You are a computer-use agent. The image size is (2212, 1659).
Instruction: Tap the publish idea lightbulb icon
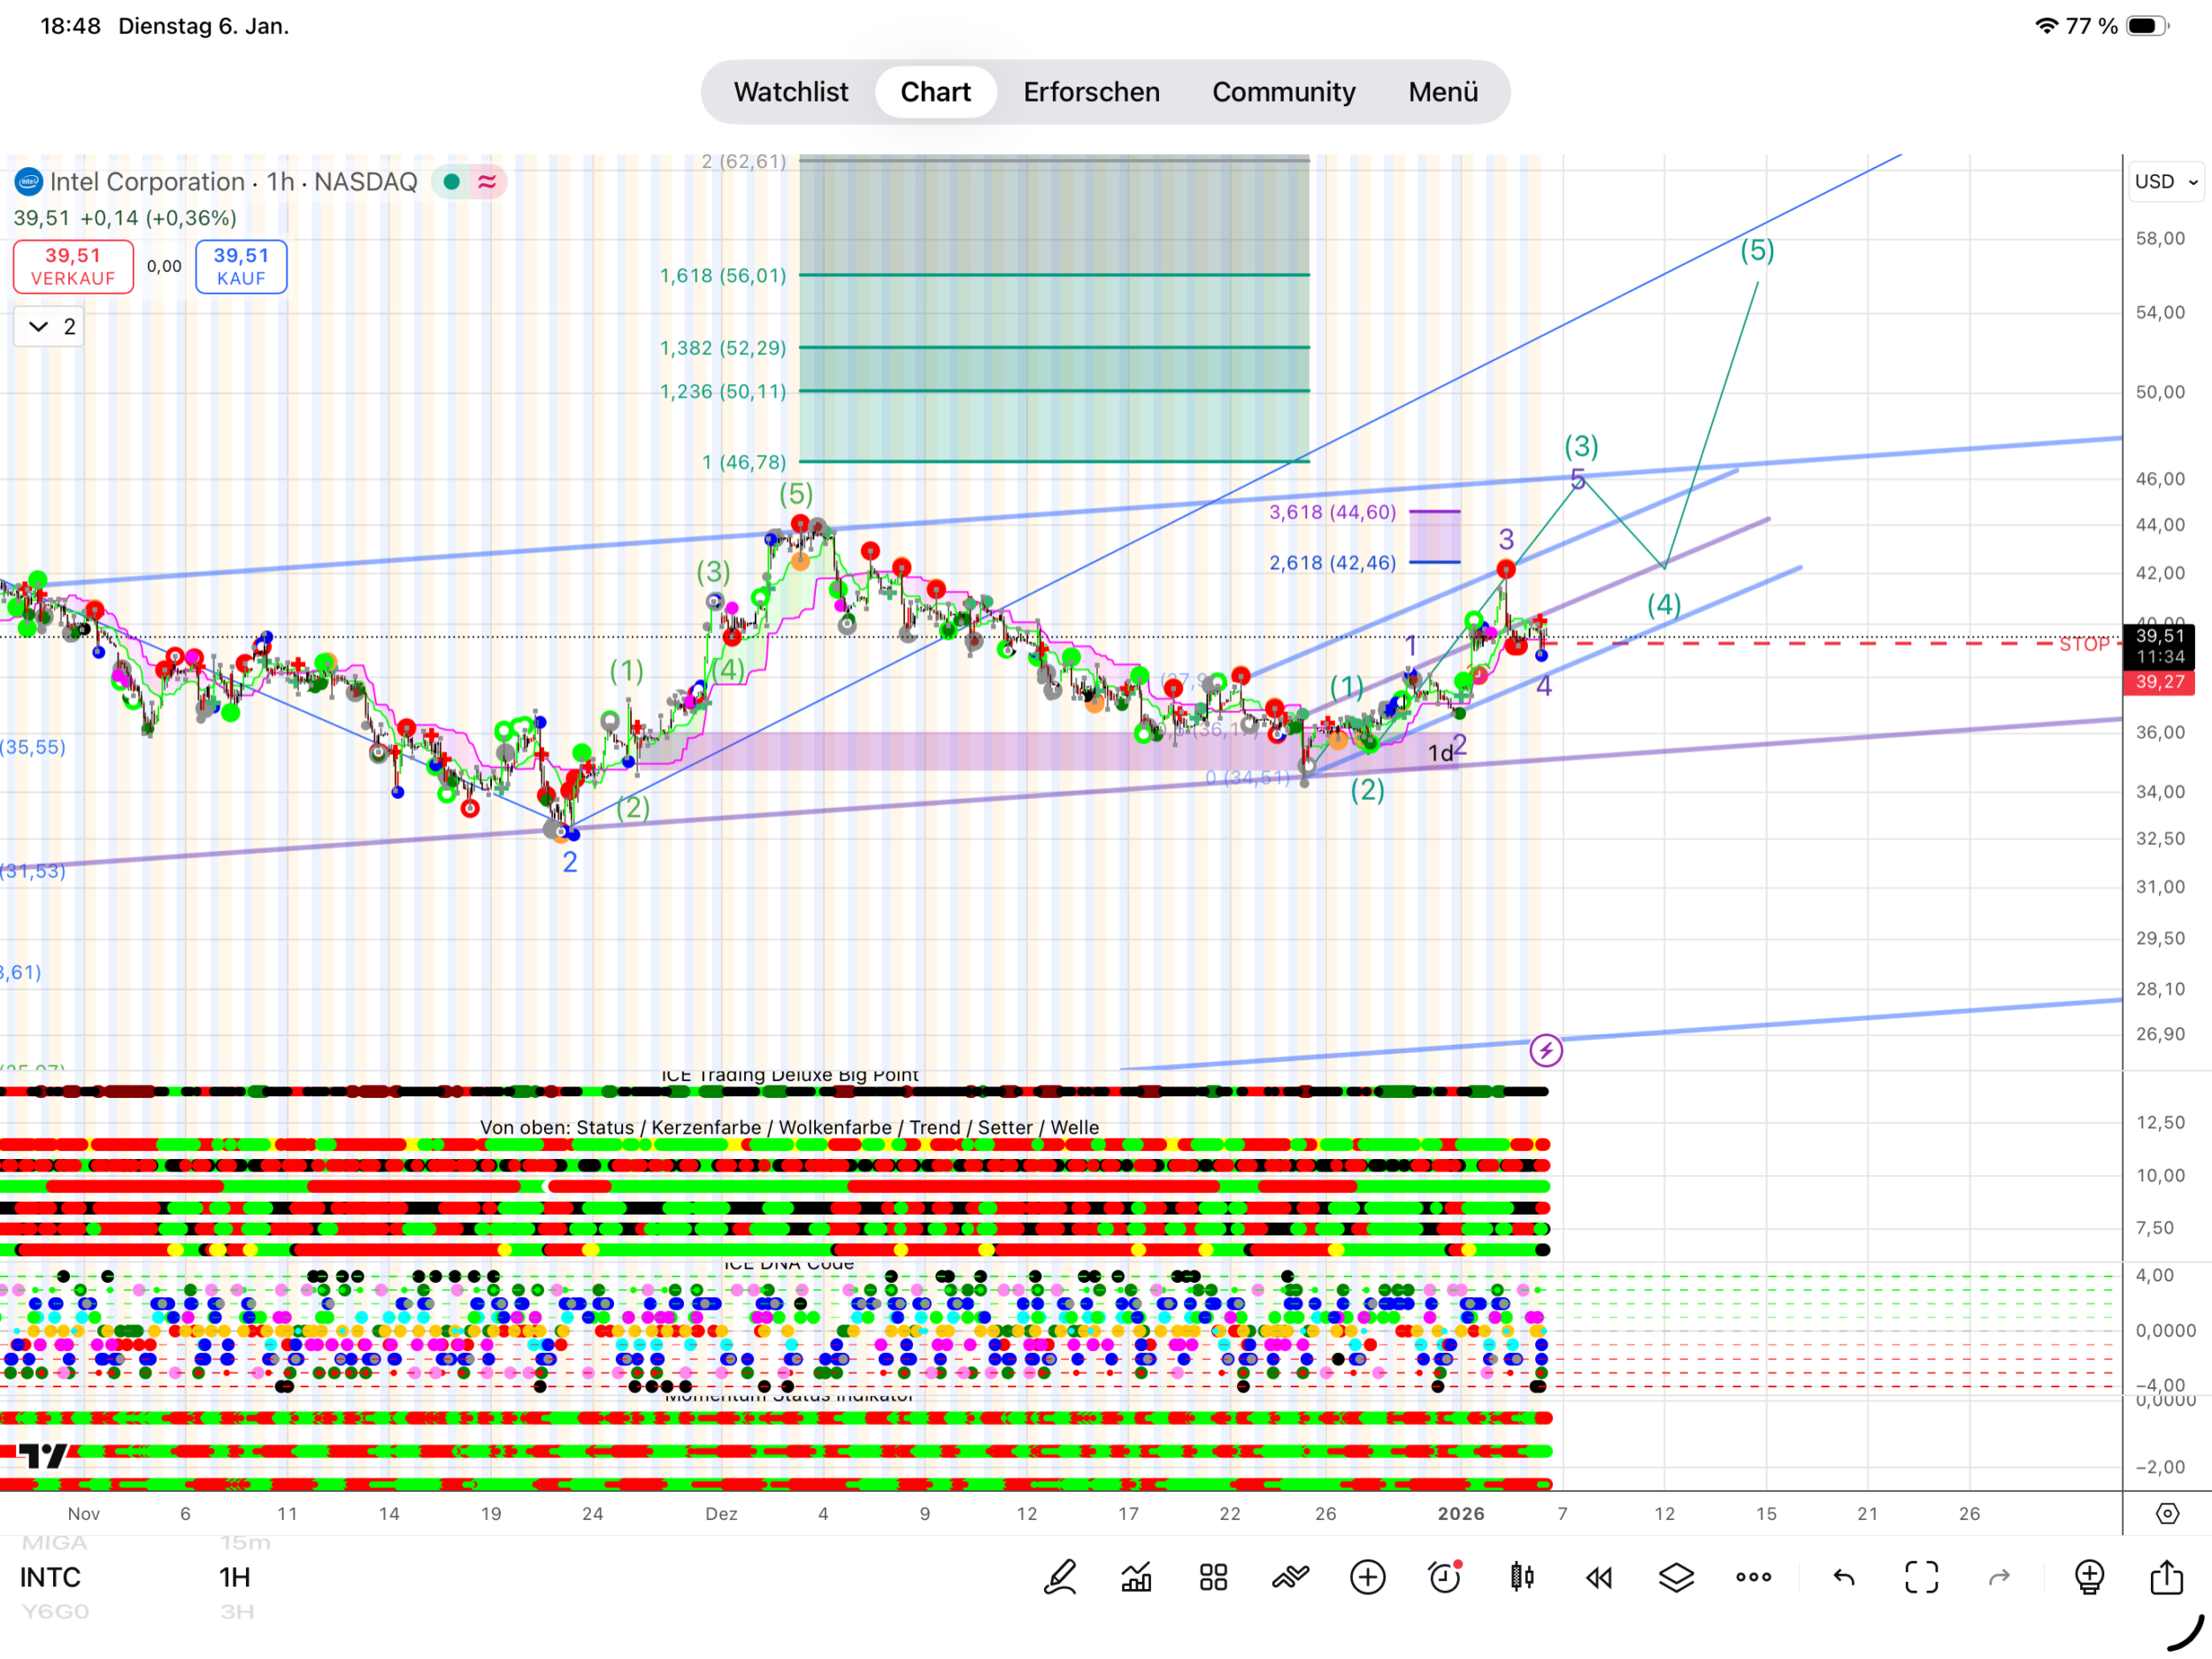point(2089,1578)
